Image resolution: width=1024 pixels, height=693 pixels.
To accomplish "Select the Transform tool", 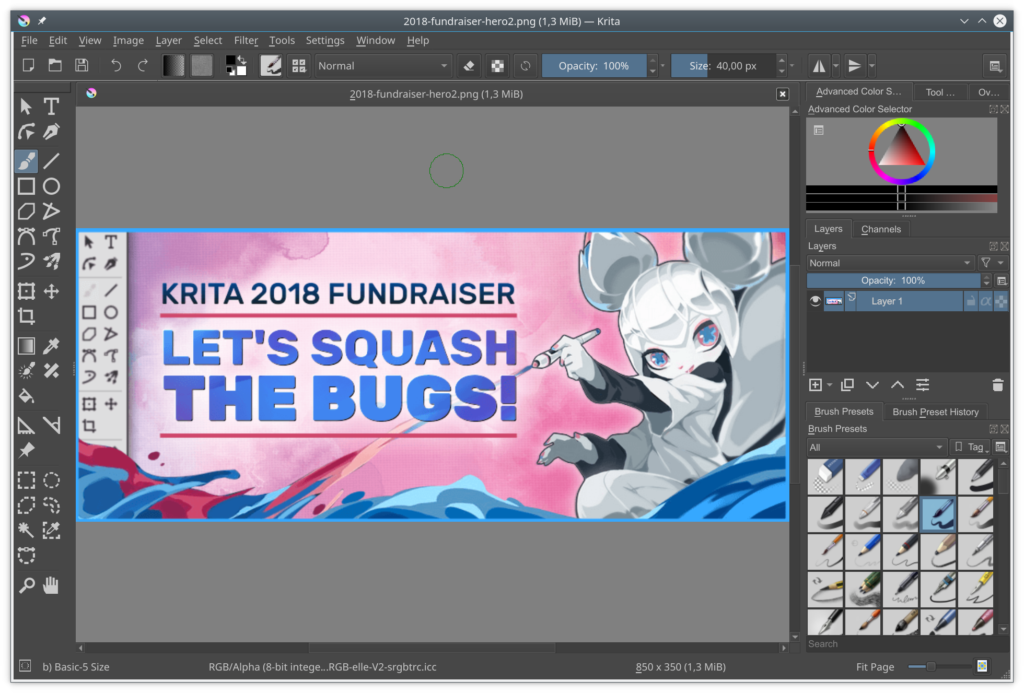I will coord(26,291).
